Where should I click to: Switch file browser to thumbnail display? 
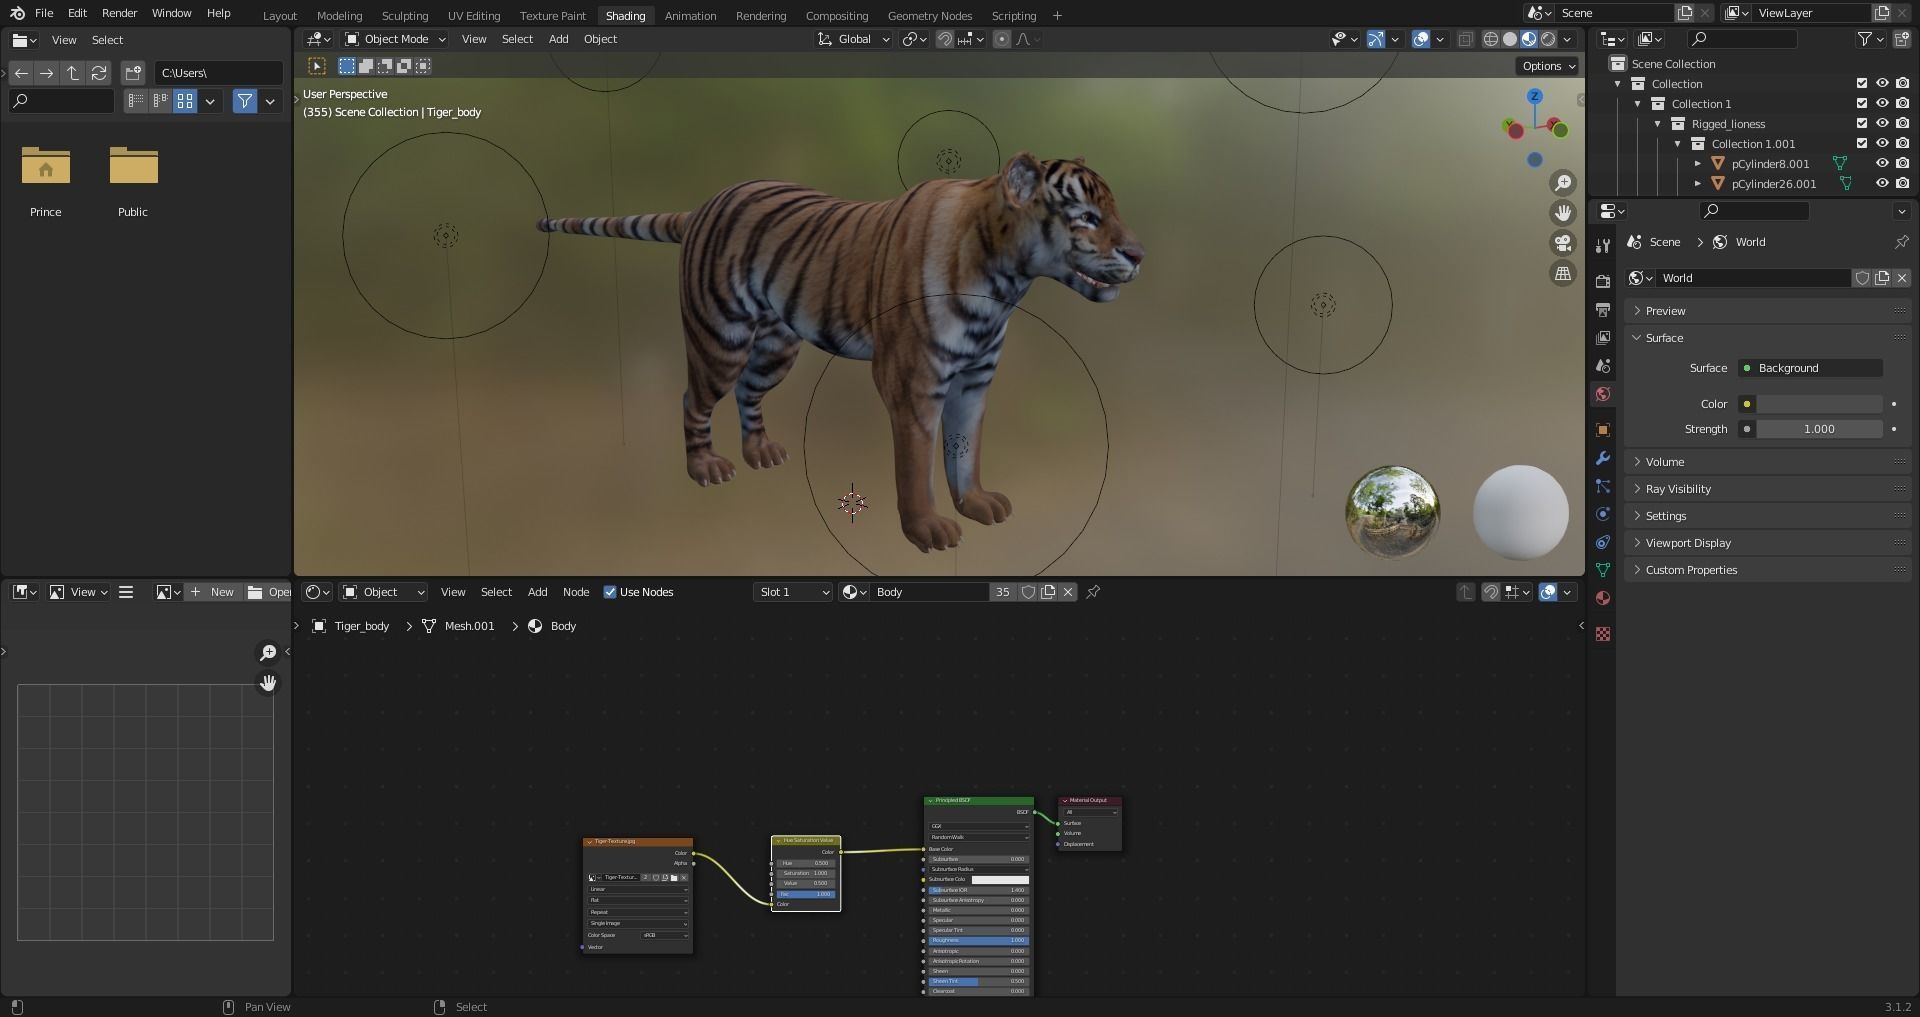pyautogui.click(x=185, y=101)
